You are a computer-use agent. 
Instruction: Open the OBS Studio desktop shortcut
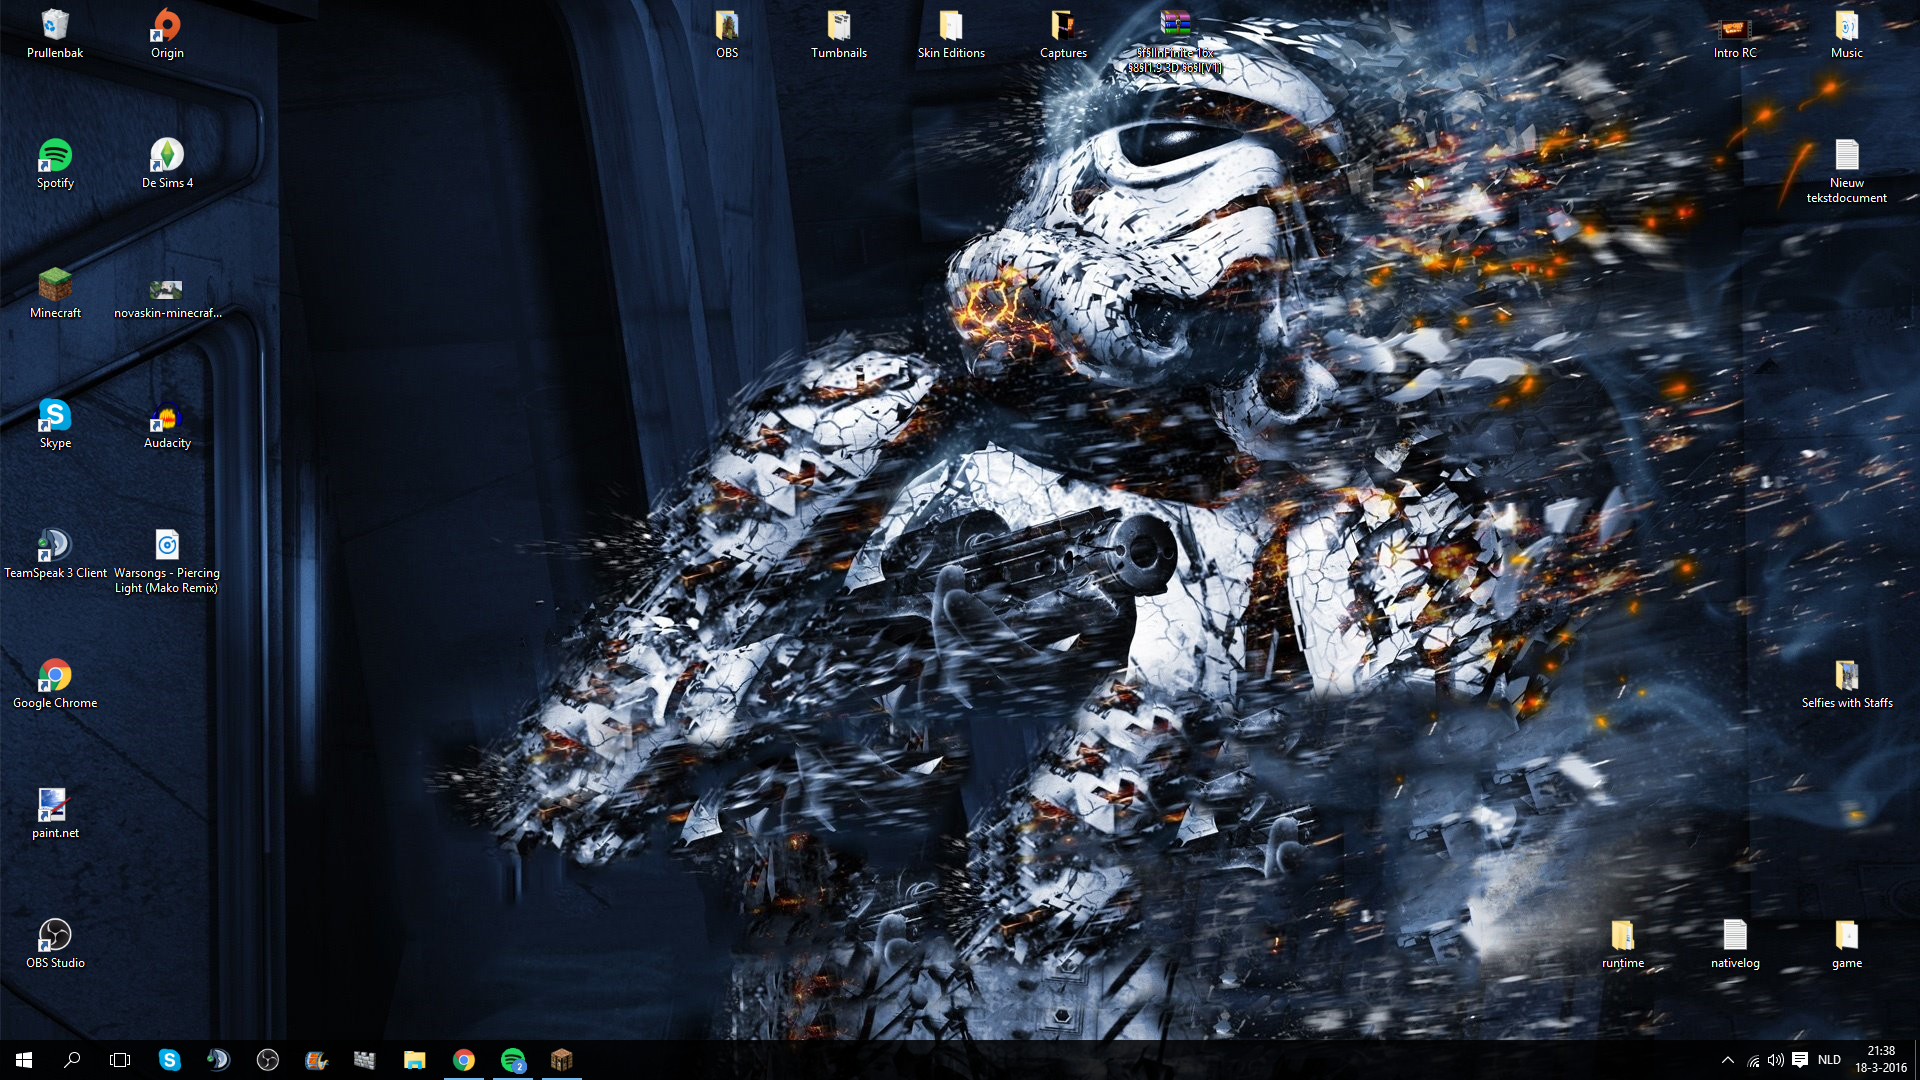click(55, 944)
